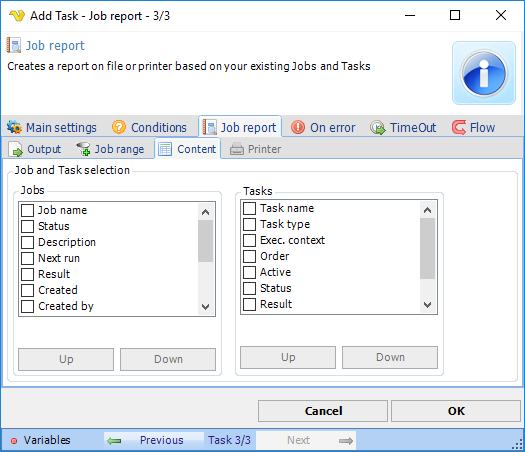Click the Job range funnel icon
Viewport: 525px width, 452px height.
pos(83,149)
